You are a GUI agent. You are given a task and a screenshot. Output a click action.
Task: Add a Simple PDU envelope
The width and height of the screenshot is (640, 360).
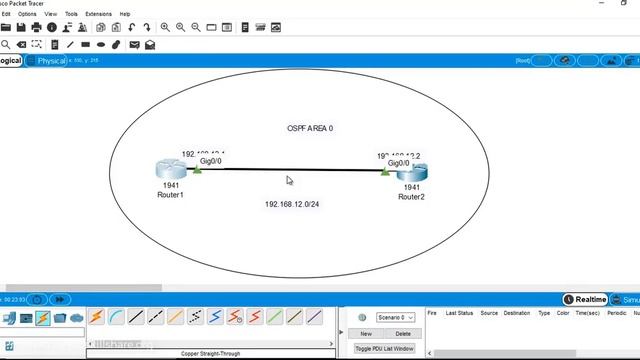tap(134, 44)
